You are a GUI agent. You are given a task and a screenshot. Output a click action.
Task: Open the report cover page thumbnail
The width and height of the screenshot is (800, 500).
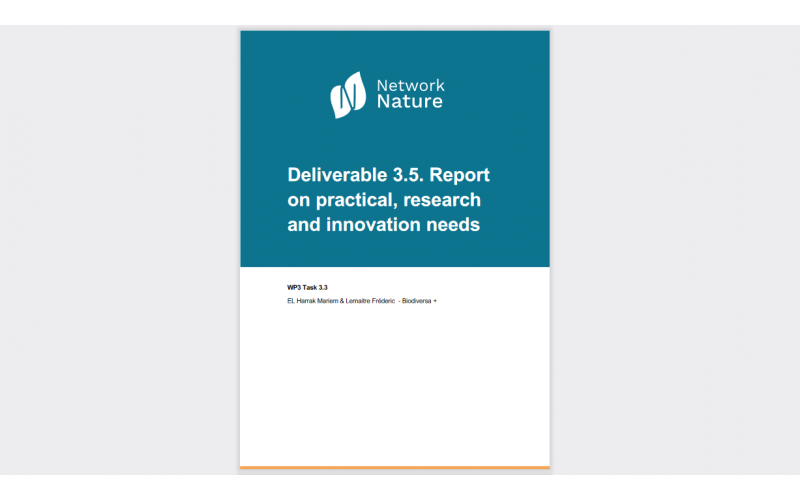pyautogui.click(x=395, y=249)
